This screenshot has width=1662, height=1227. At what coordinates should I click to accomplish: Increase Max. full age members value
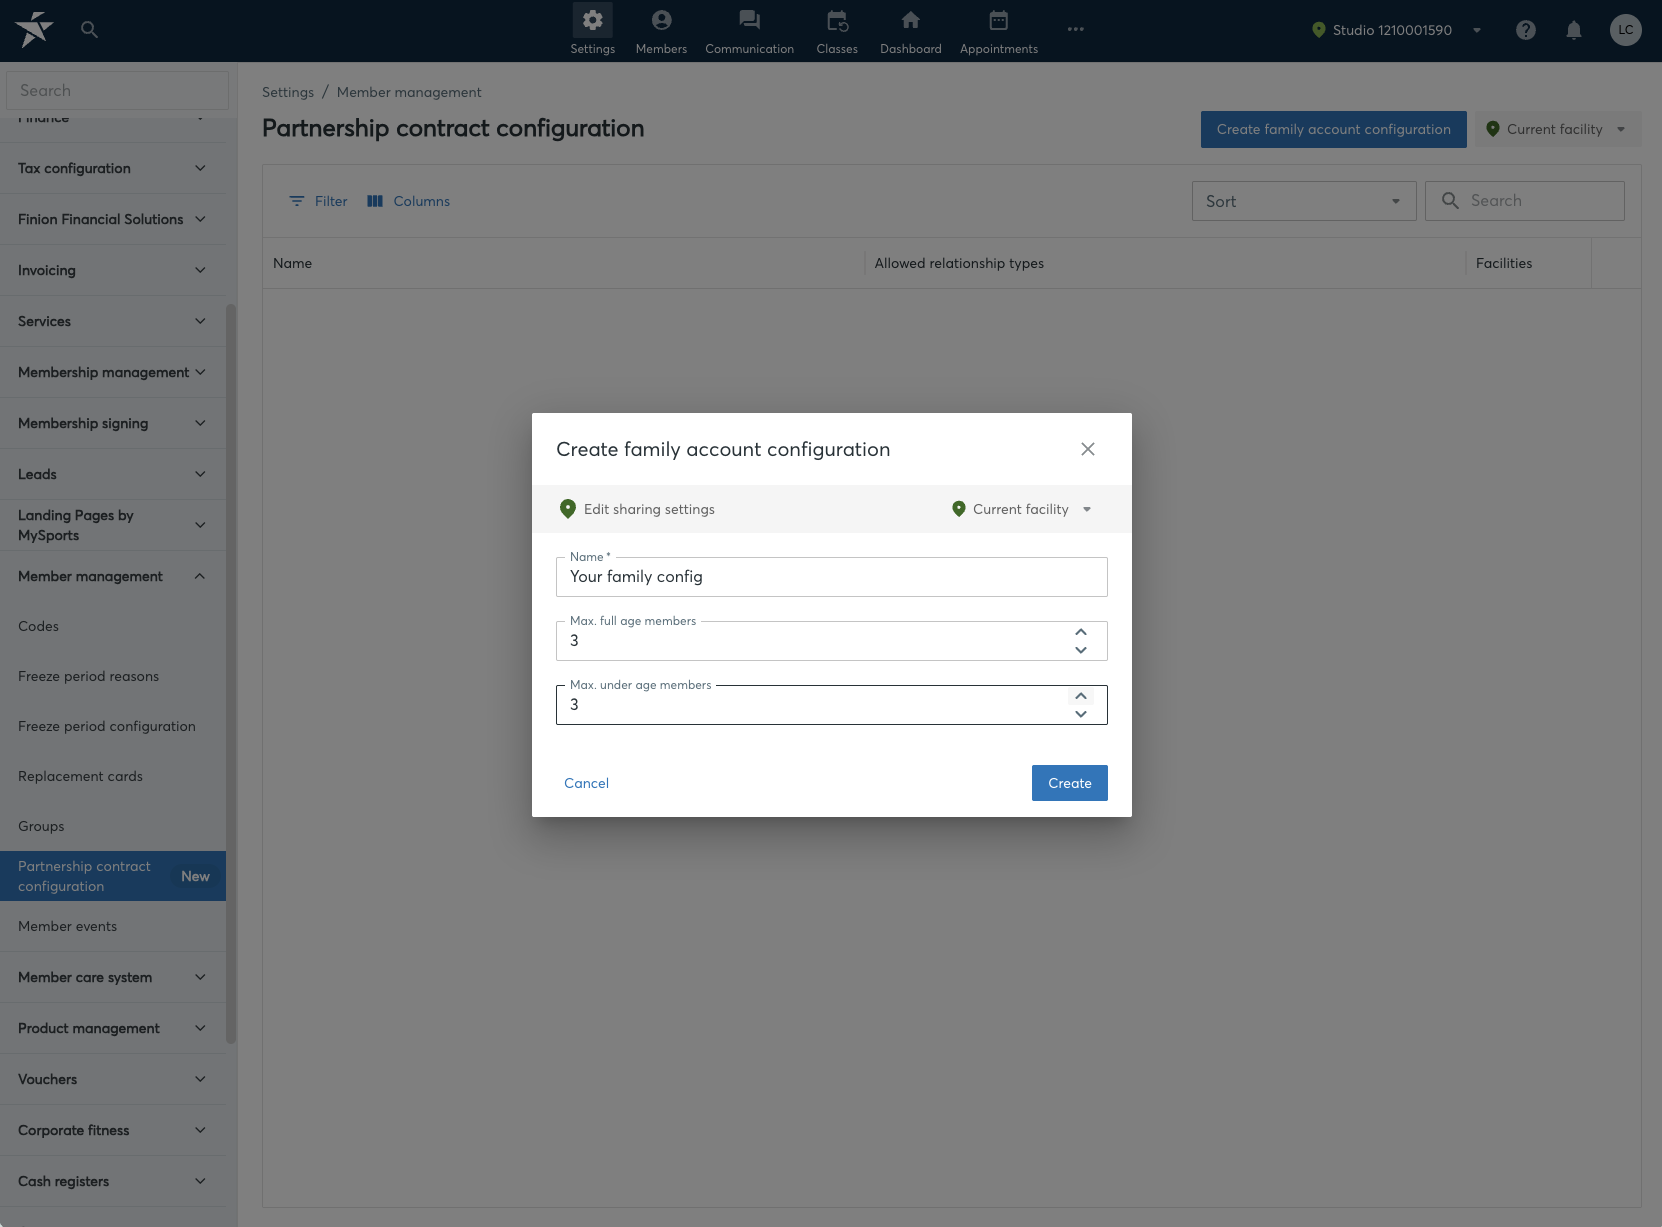coord(1080,632)
